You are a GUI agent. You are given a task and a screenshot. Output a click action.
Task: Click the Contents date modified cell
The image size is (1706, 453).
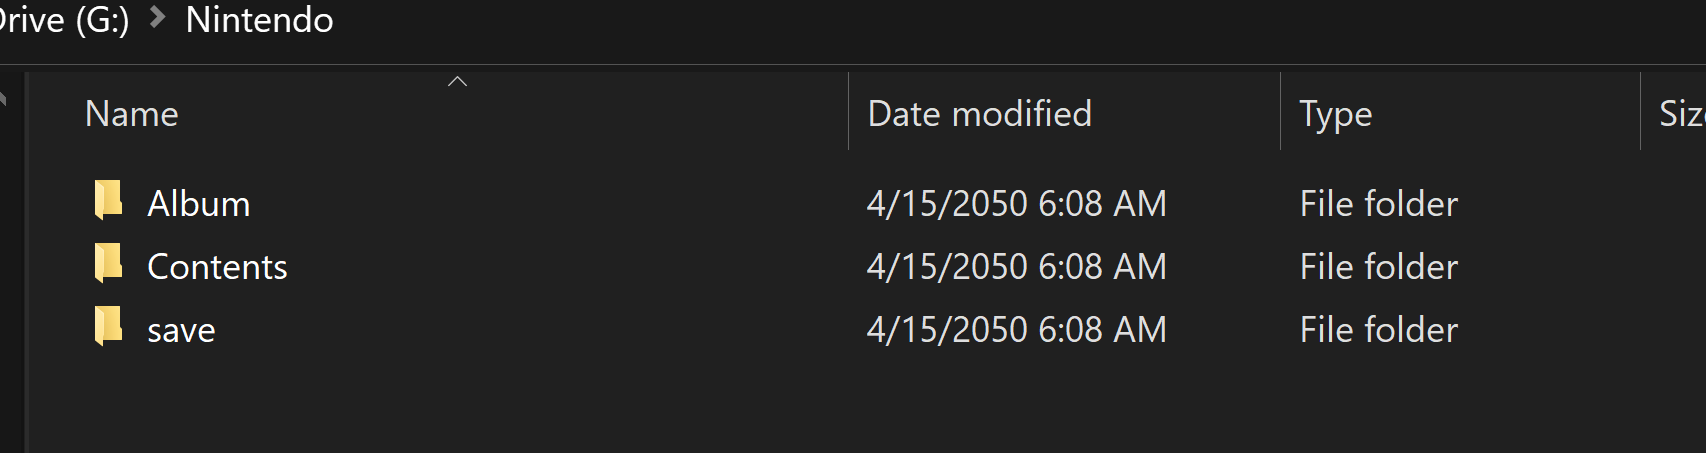point(1016,267)
